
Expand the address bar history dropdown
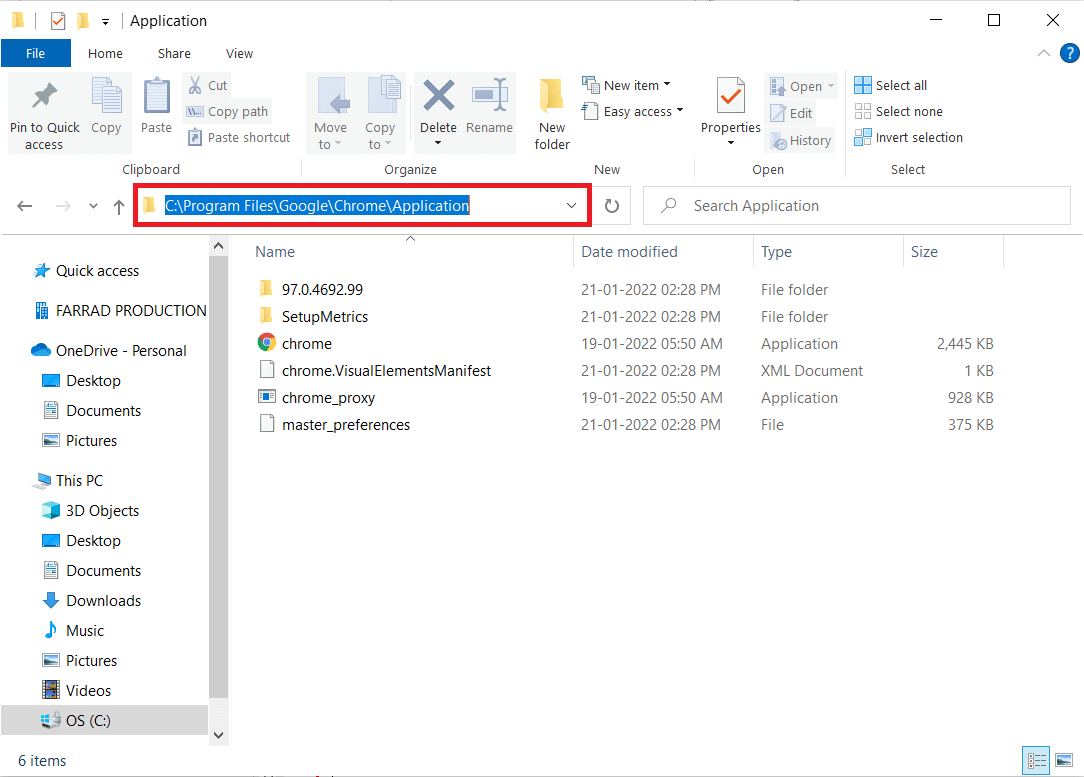point(572,206)
